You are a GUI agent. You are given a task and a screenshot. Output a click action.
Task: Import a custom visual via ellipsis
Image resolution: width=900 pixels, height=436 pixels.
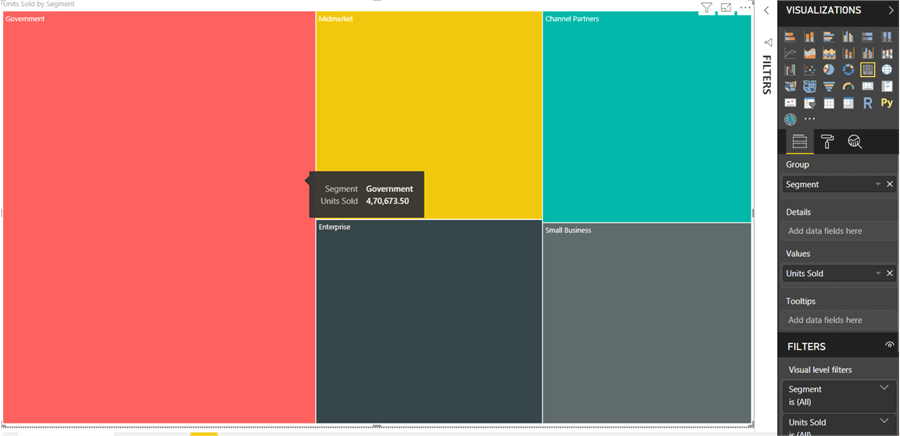pyautogui.click(x=809, y=119)
